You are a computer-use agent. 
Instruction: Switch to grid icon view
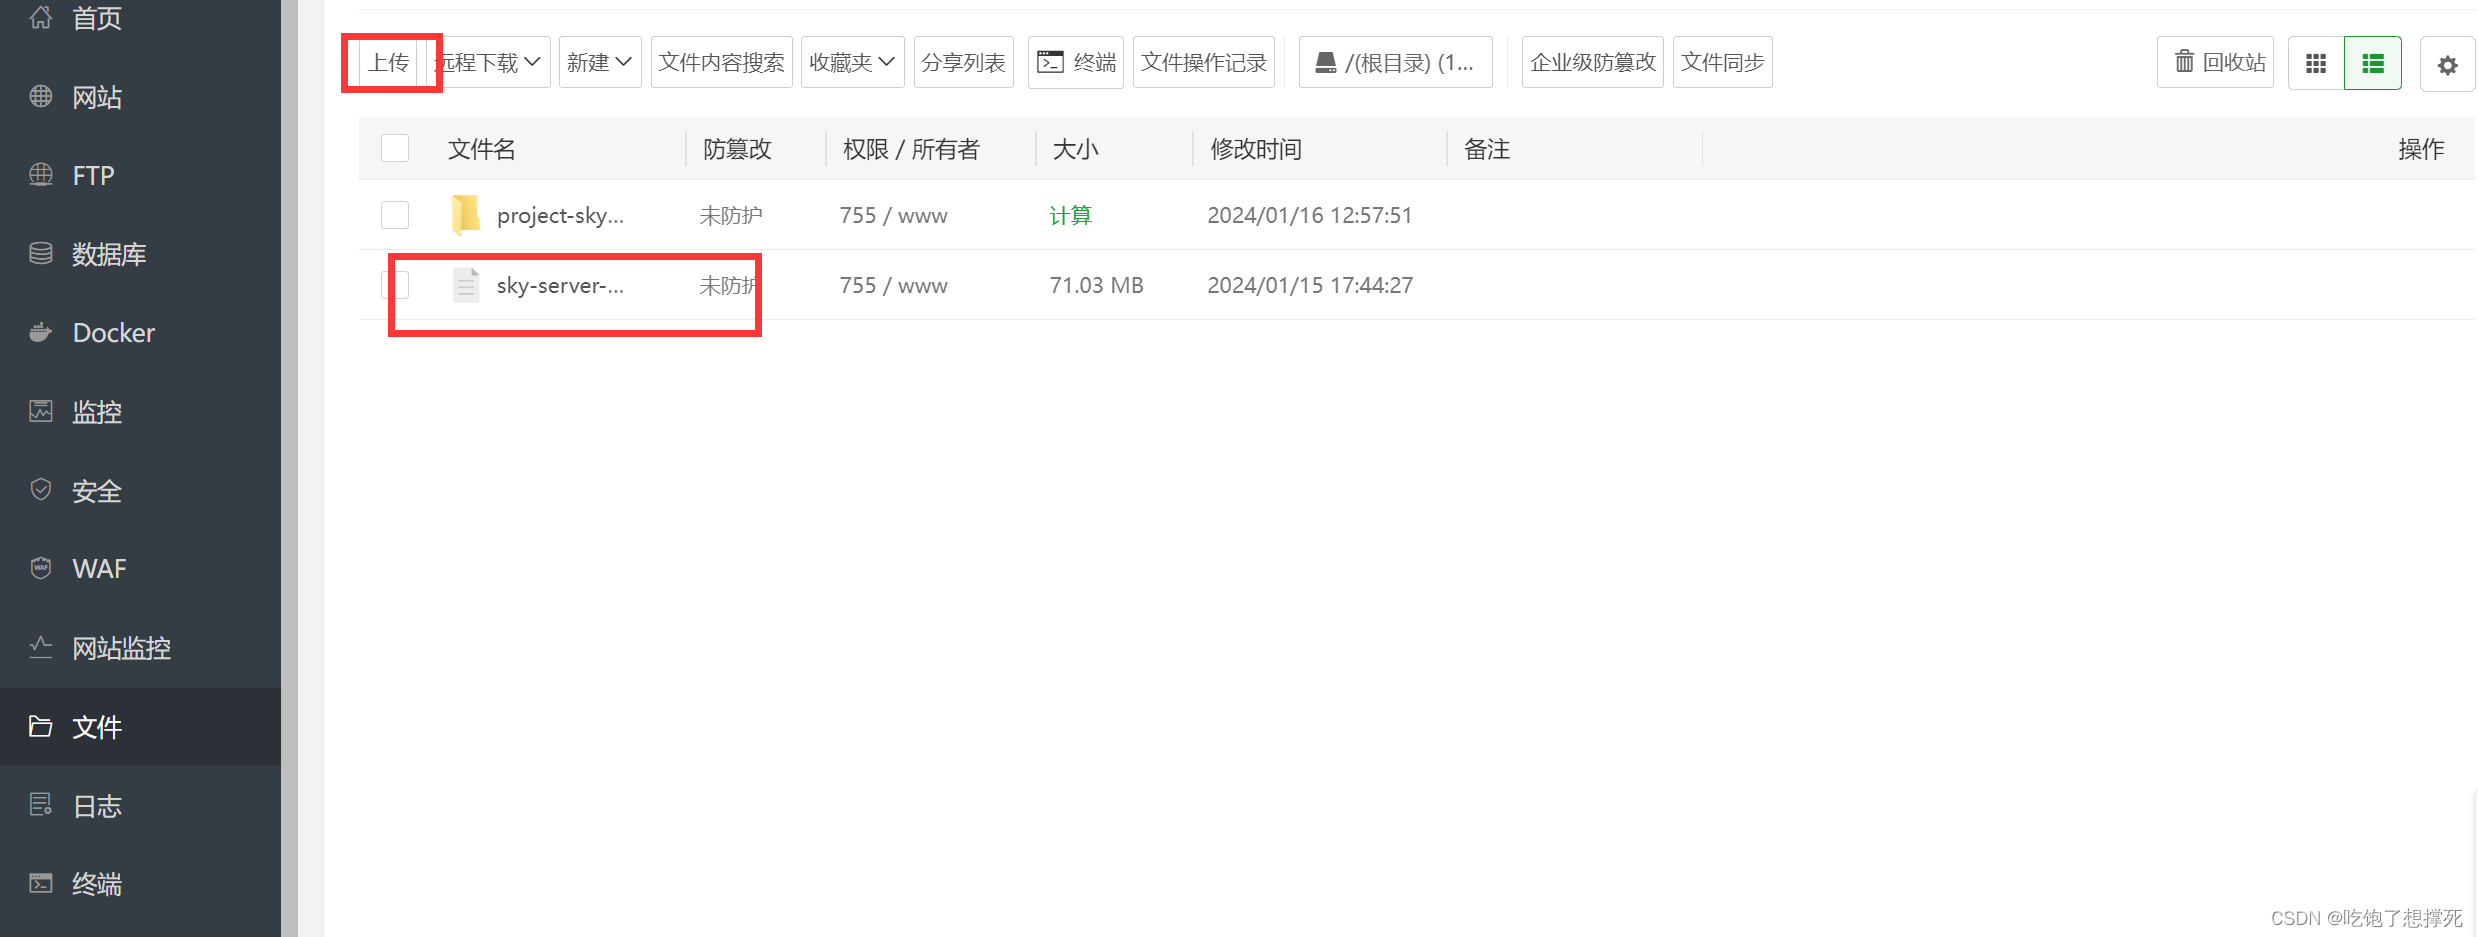coord(2316,63)
